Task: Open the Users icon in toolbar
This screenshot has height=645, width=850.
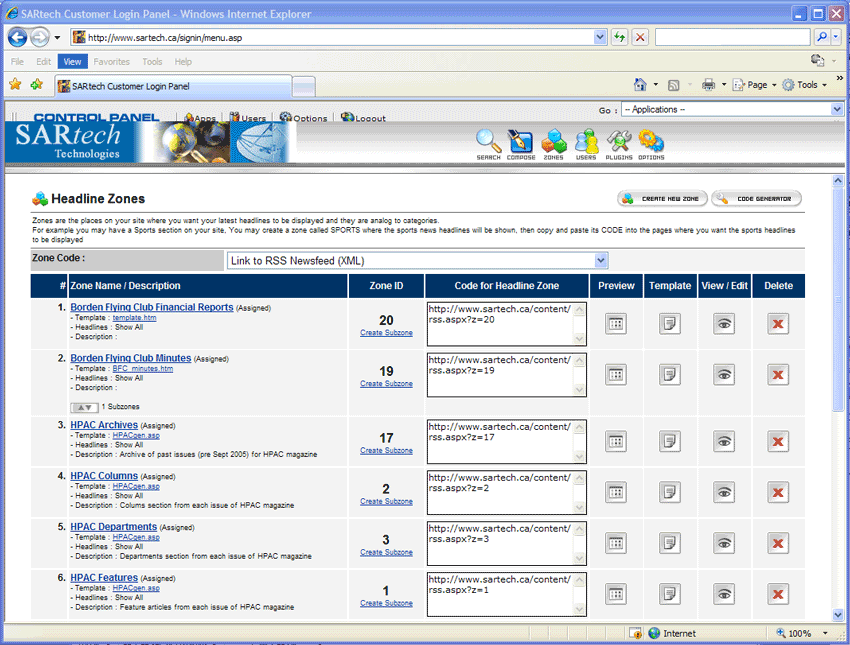Action: coord(586,144)
